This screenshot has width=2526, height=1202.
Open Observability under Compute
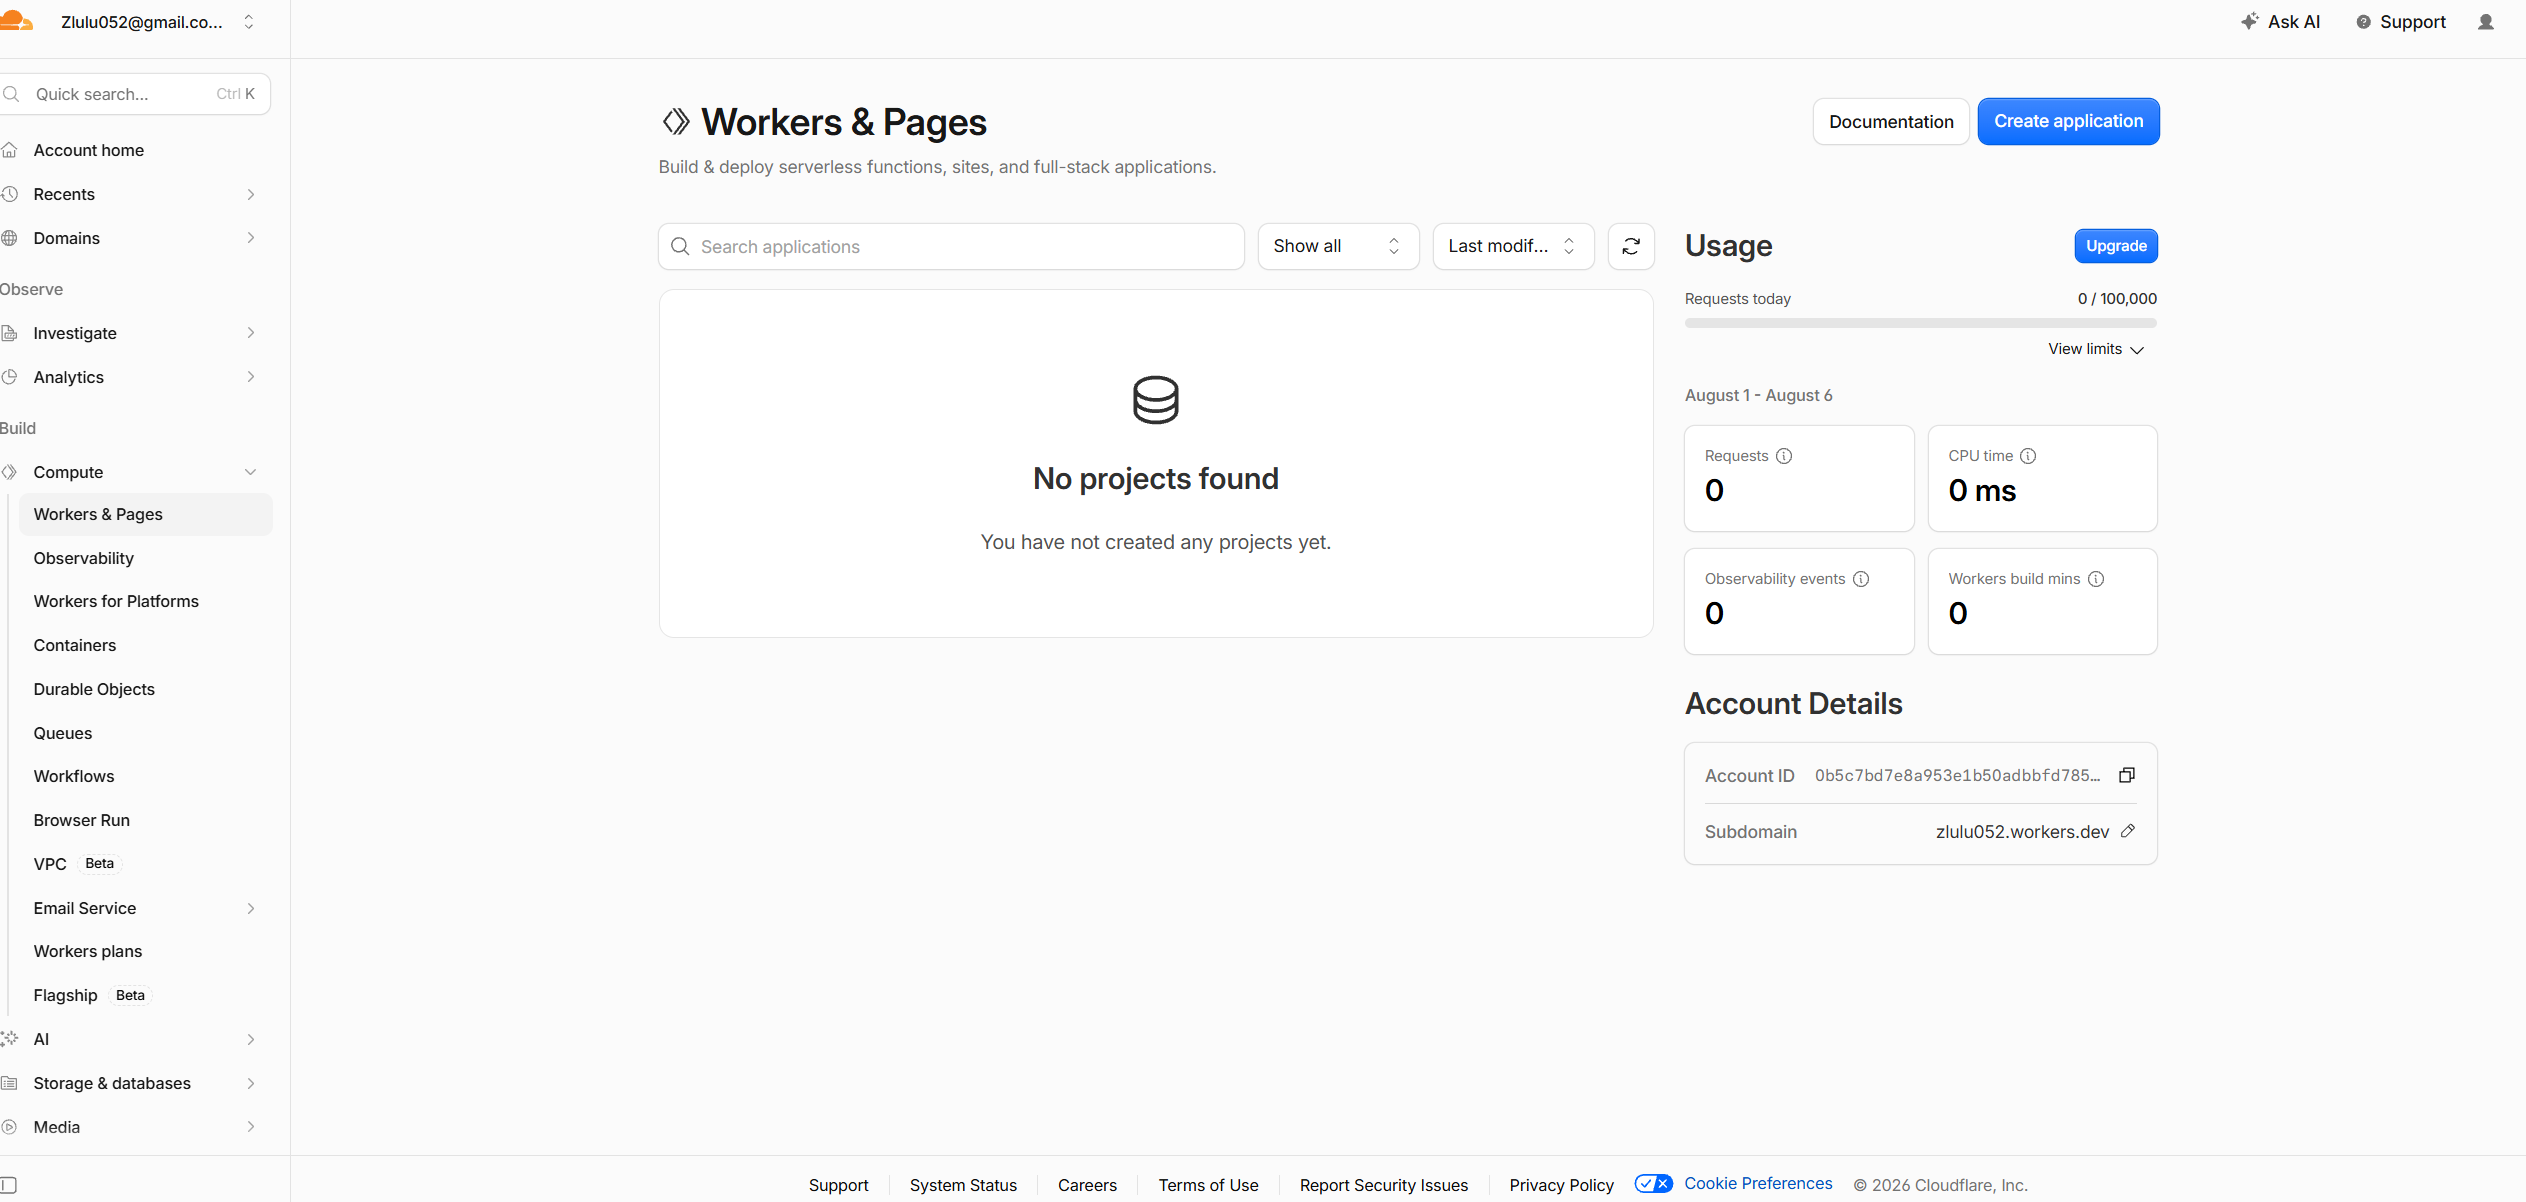point(83,558)
